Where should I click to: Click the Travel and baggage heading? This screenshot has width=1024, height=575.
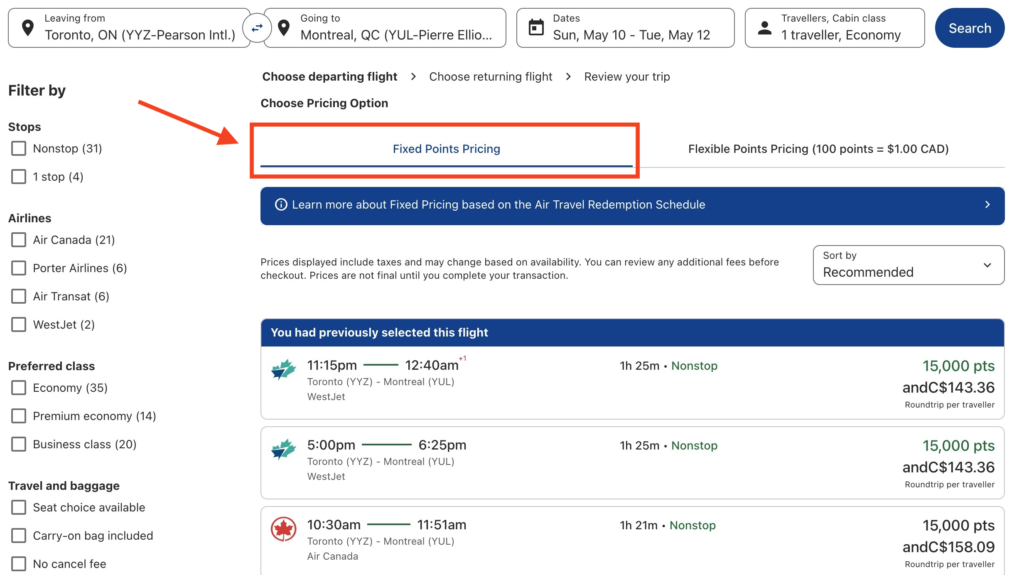[64, 485]
